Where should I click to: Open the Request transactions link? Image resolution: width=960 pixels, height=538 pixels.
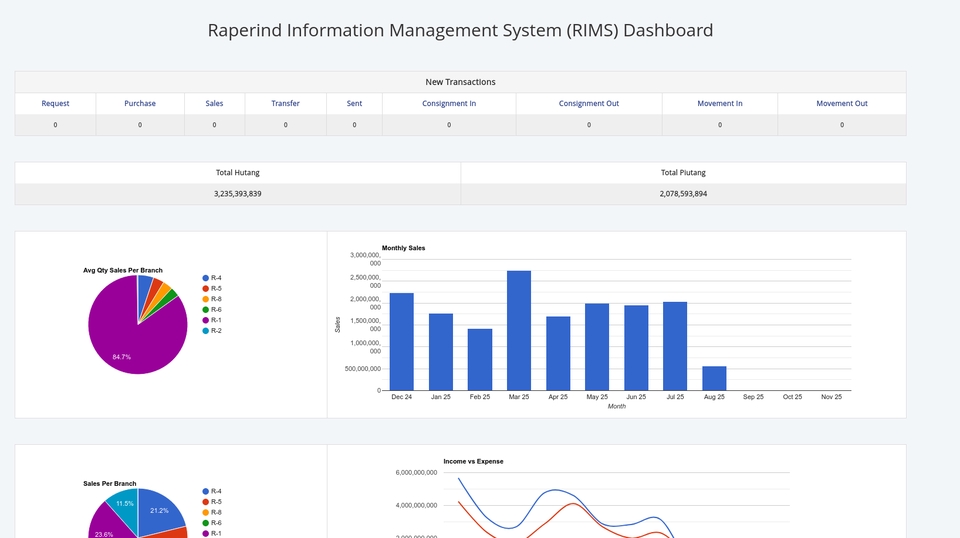(55, 103)
